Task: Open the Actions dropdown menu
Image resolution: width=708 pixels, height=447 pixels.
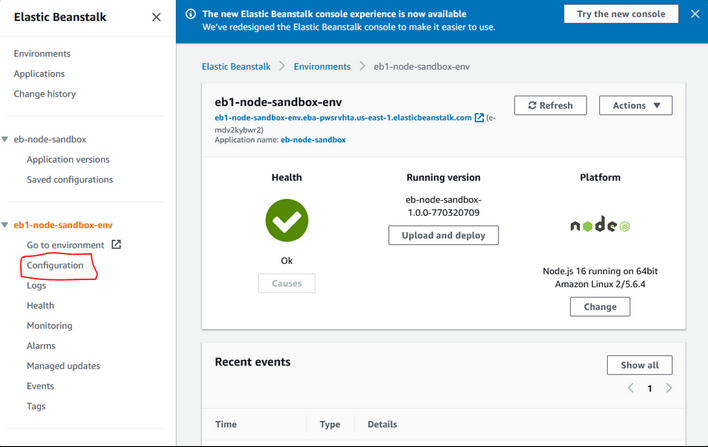Action: tap(635, 105)
